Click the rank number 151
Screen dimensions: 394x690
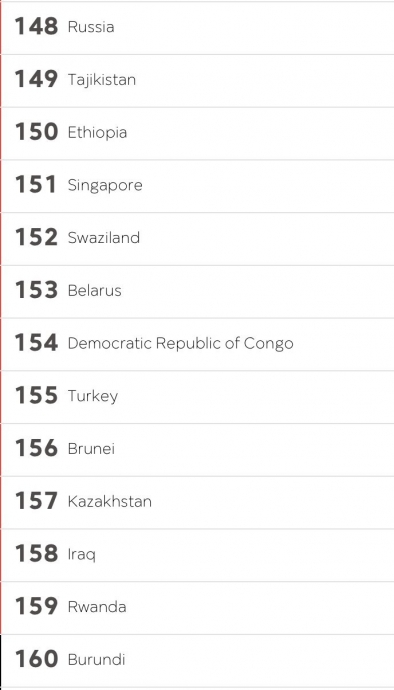[36, 184]
